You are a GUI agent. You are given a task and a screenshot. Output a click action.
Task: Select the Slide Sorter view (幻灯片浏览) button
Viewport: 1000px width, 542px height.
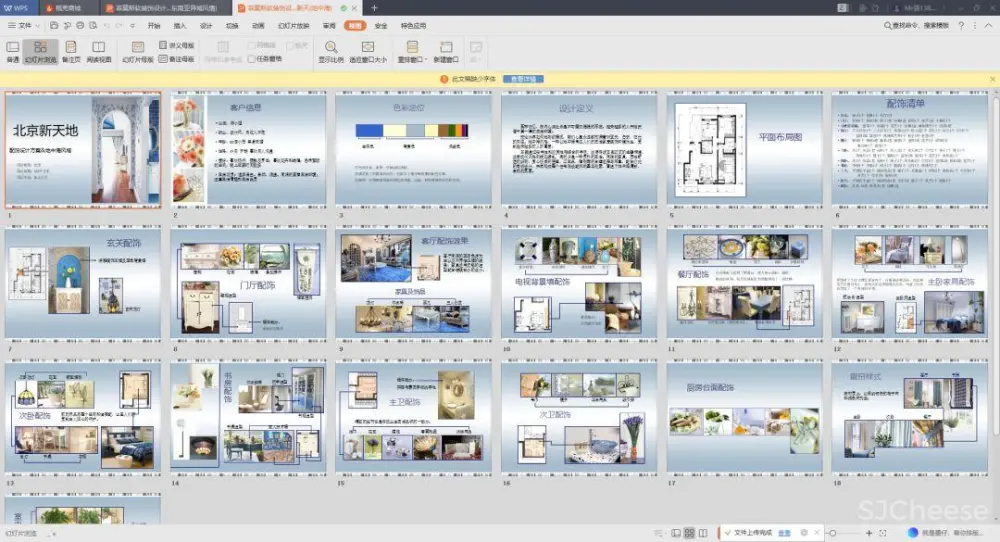(40, 51)
